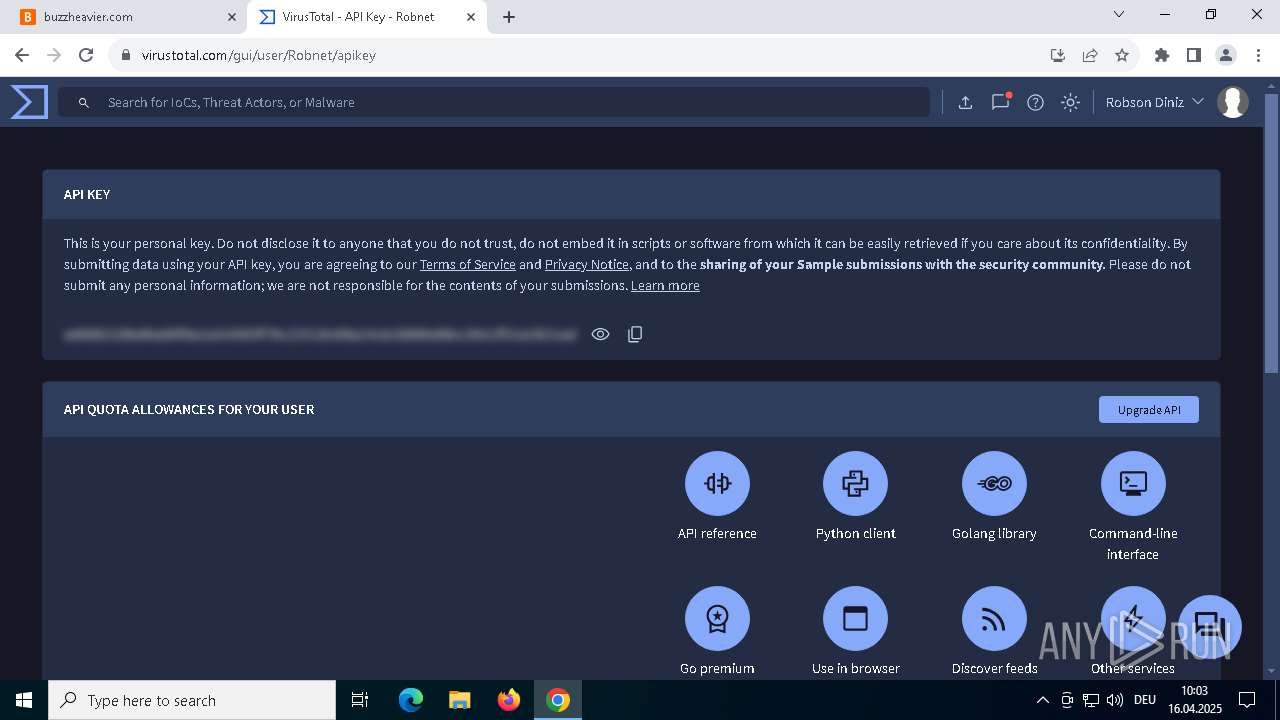Share this page icon
Viewport: 1280px width, 720px height.
pyautogui.click(x=1090, y=55)
